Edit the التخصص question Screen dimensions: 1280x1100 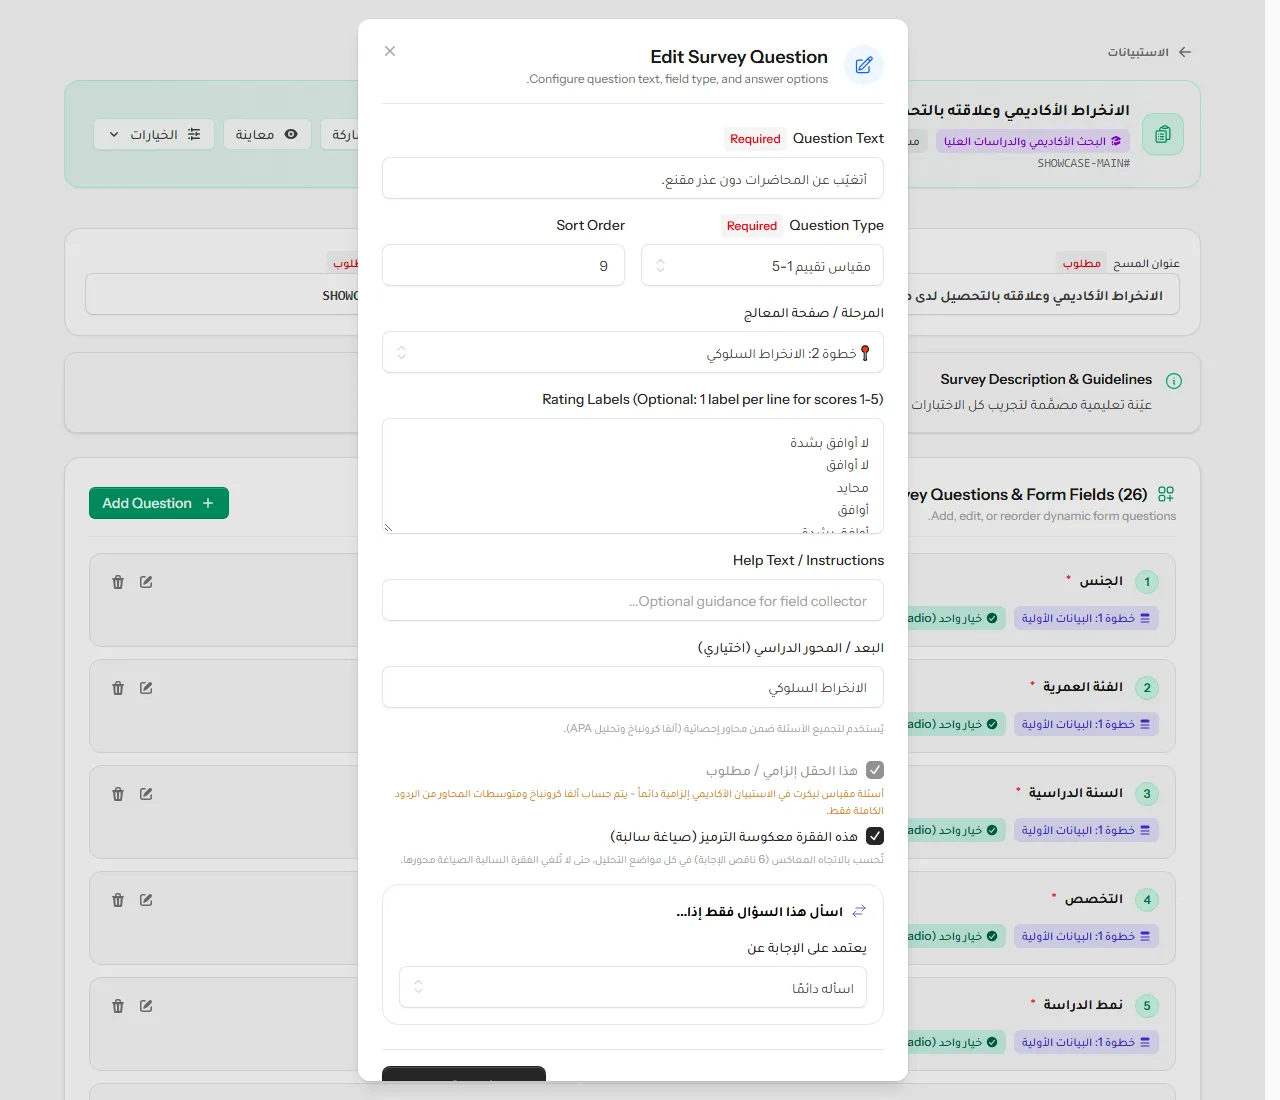pyautogui.click(x=146, y=900)
